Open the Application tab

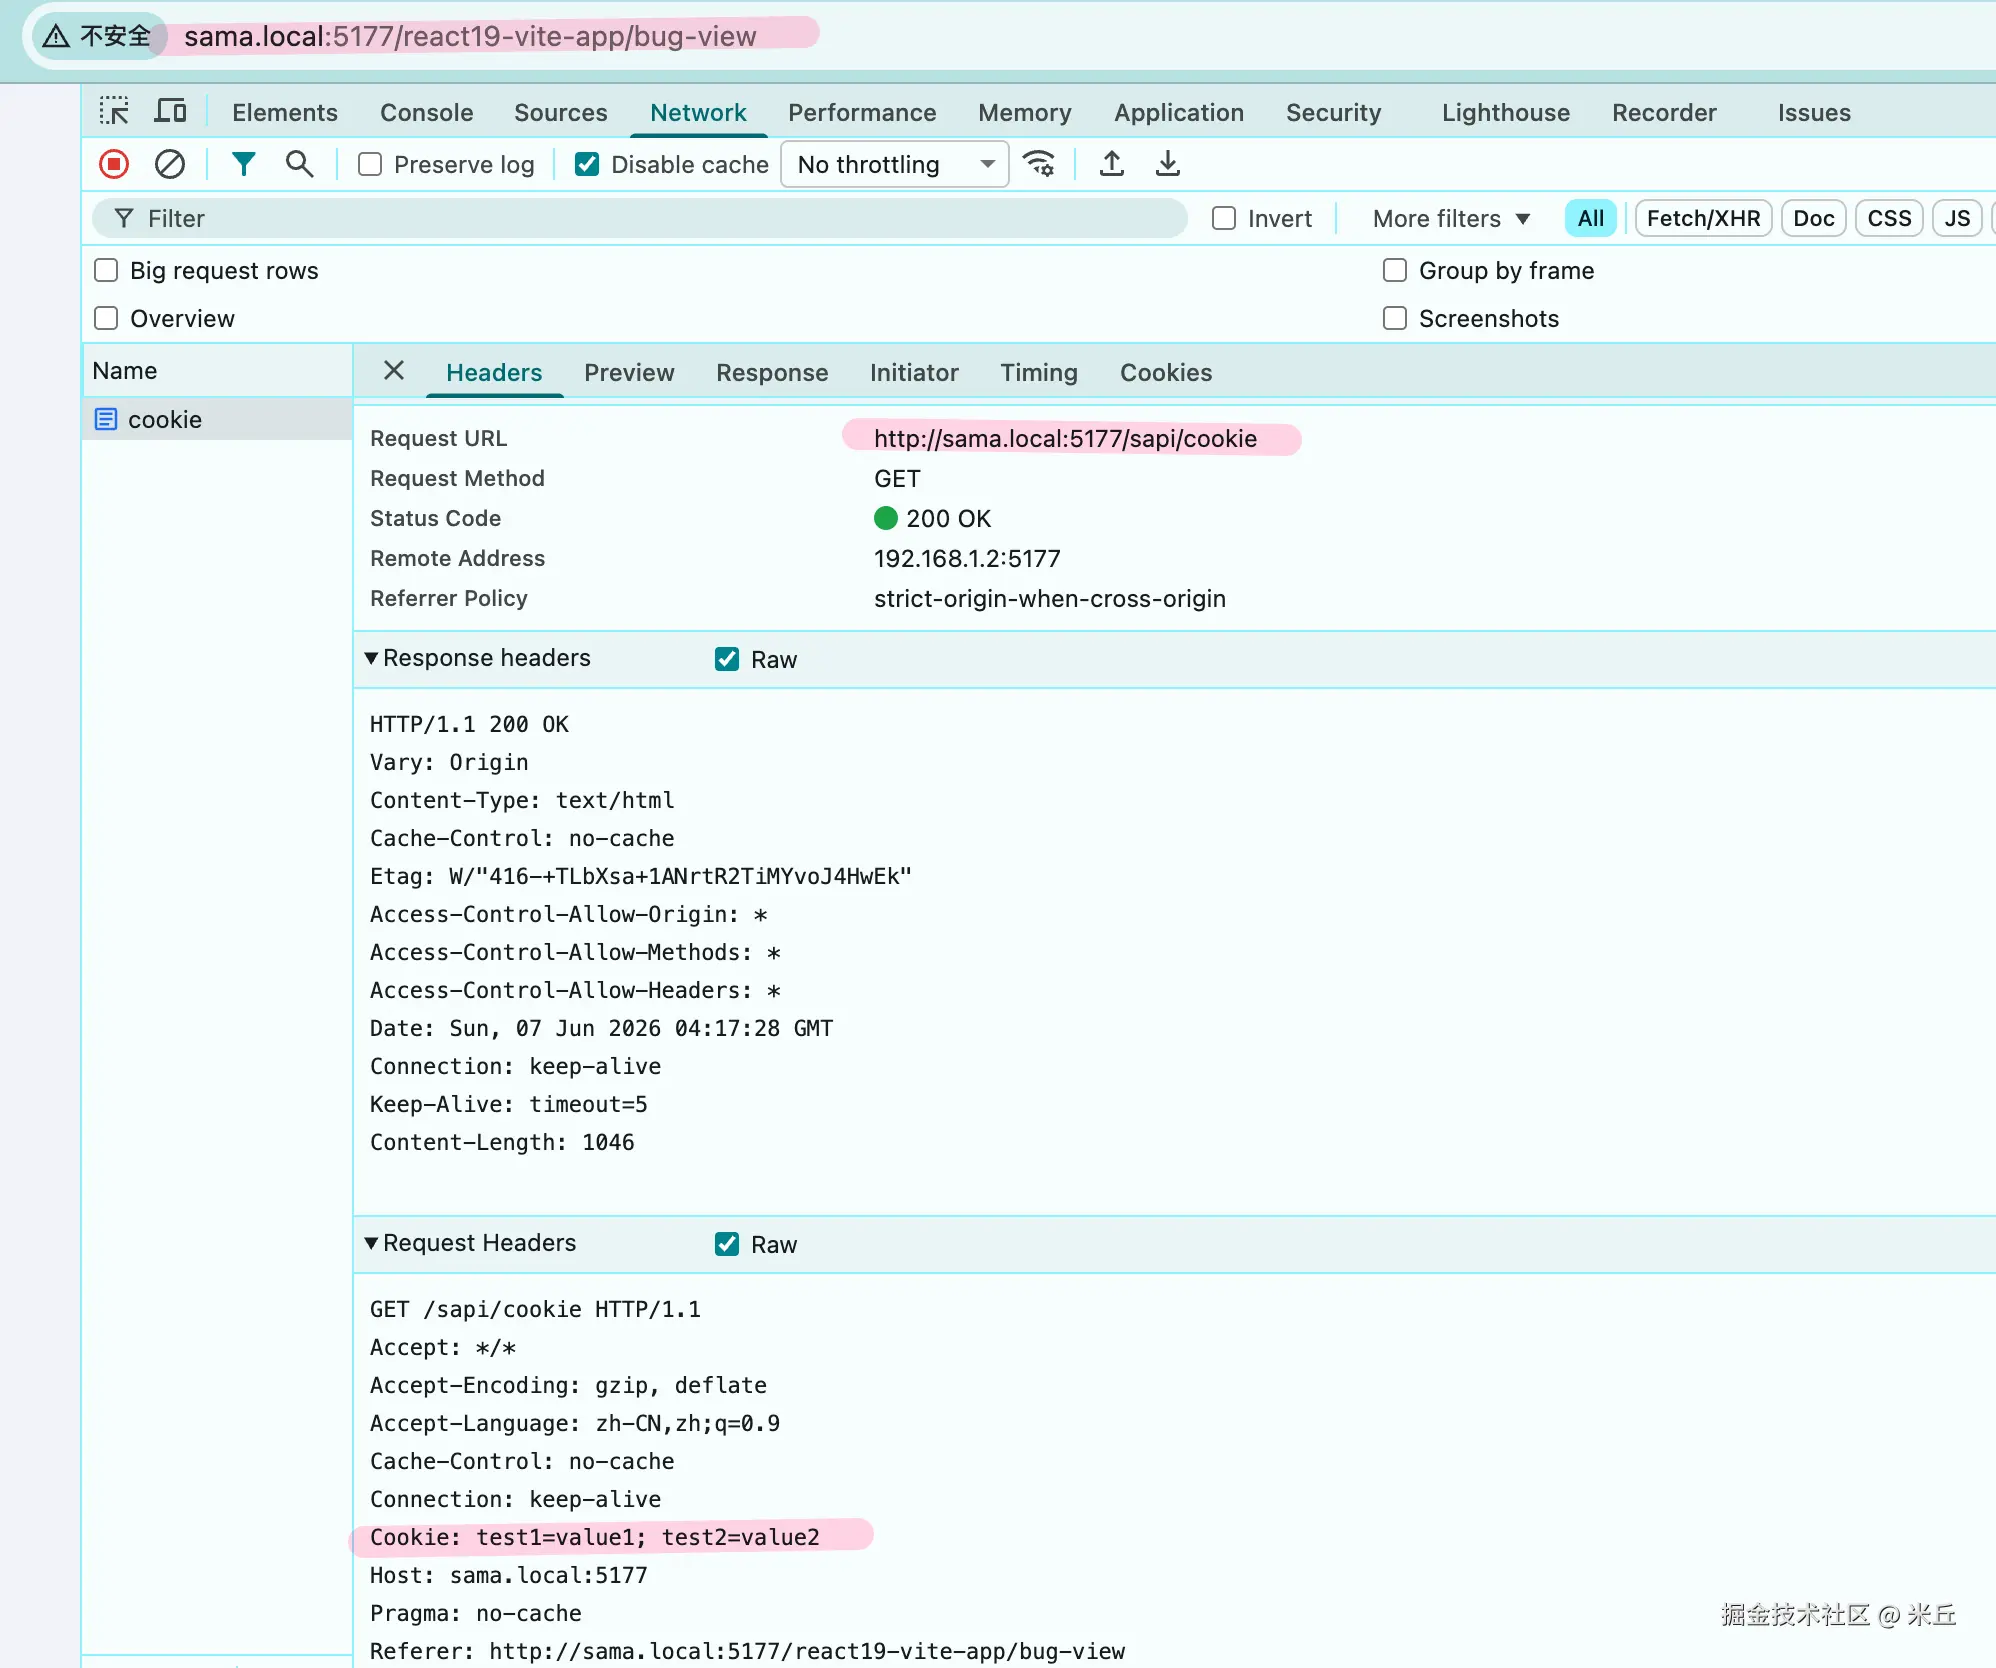pos(1179,113)
